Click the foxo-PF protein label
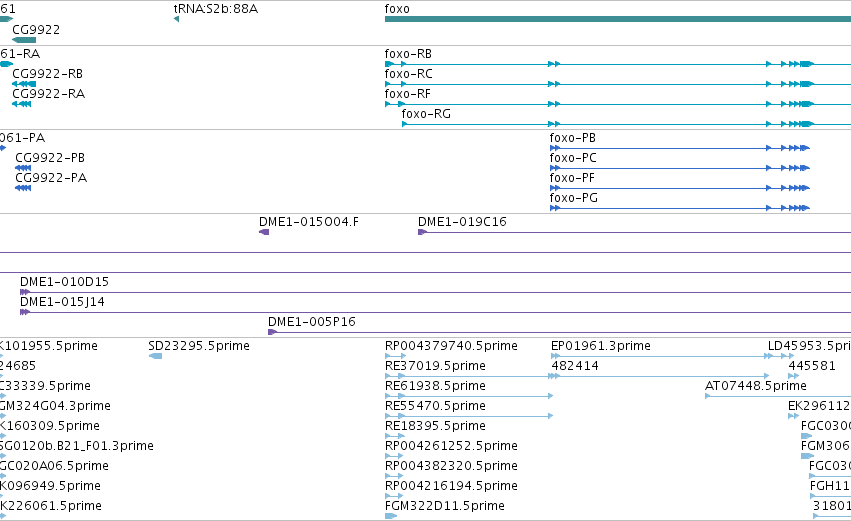 [572, 178]
